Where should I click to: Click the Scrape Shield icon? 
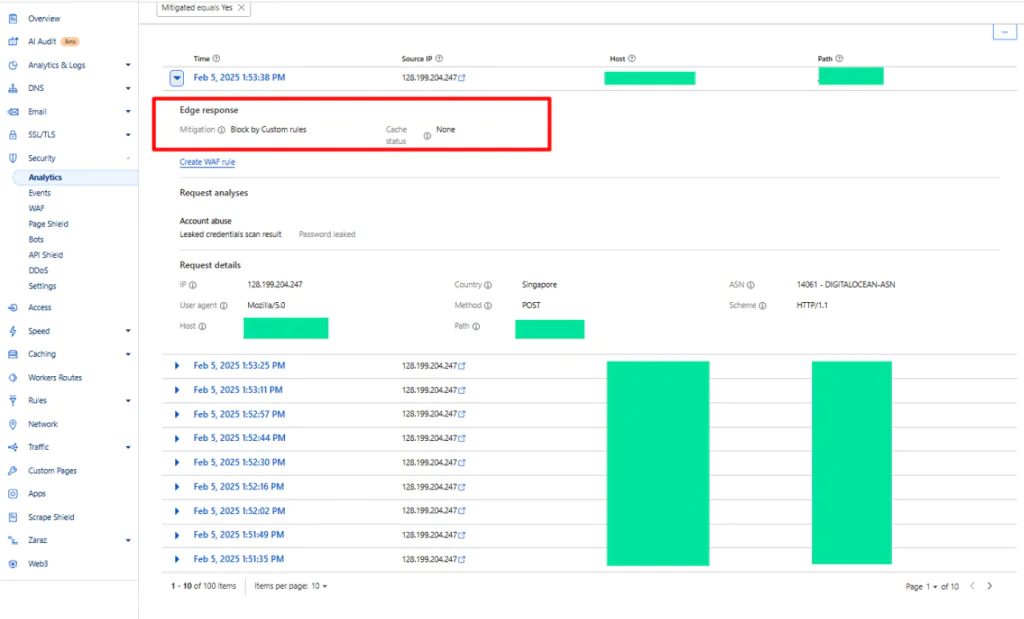pyautogui.click(x=12, y=517)
